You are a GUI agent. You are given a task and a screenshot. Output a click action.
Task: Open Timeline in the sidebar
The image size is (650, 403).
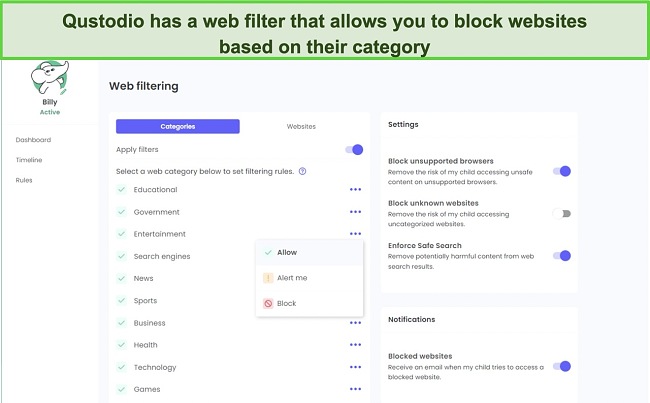[x=29, y=160]
